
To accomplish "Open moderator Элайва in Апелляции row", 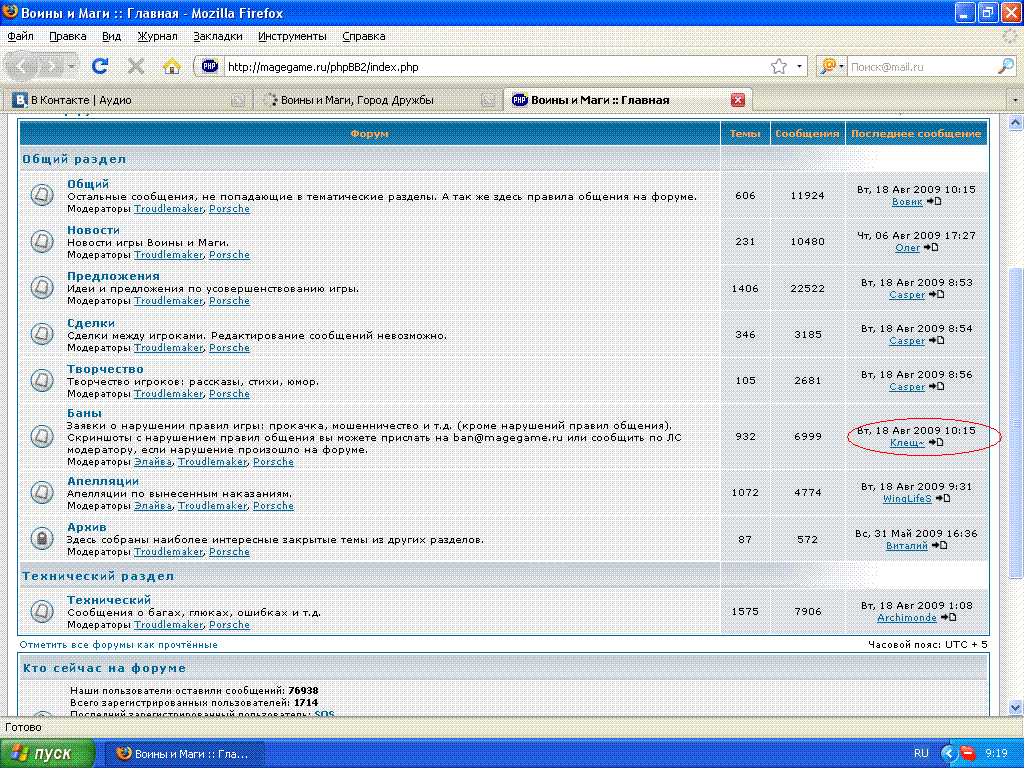I will click(153, 505).
